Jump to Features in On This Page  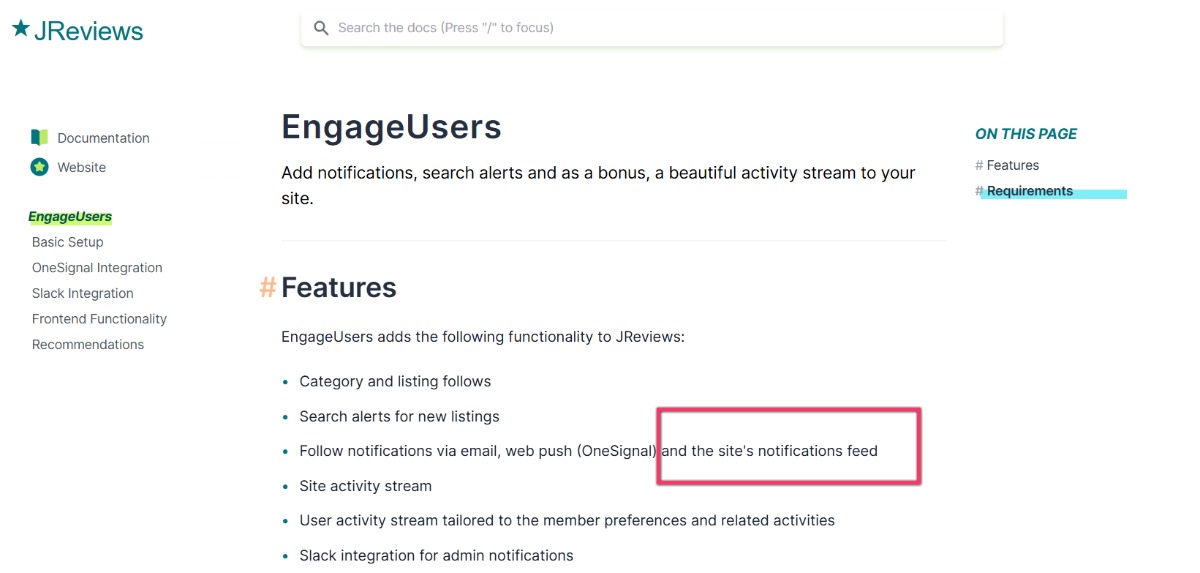1013,165
